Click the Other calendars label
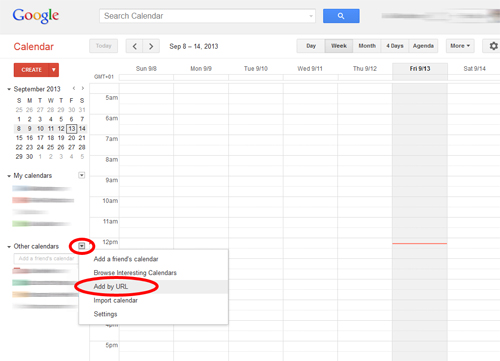This screenshot has height=361, width=500. 36,246
